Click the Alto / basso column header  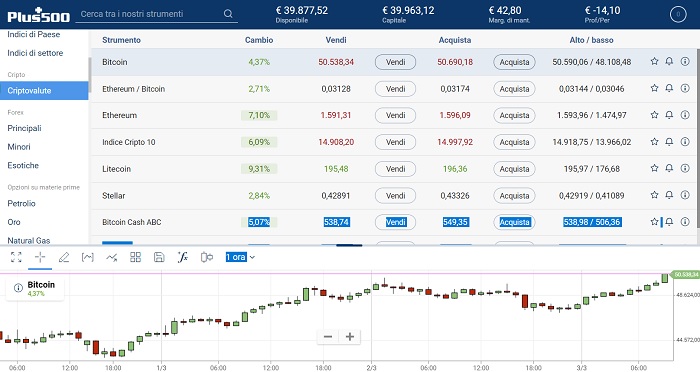[x=591, y=40]
